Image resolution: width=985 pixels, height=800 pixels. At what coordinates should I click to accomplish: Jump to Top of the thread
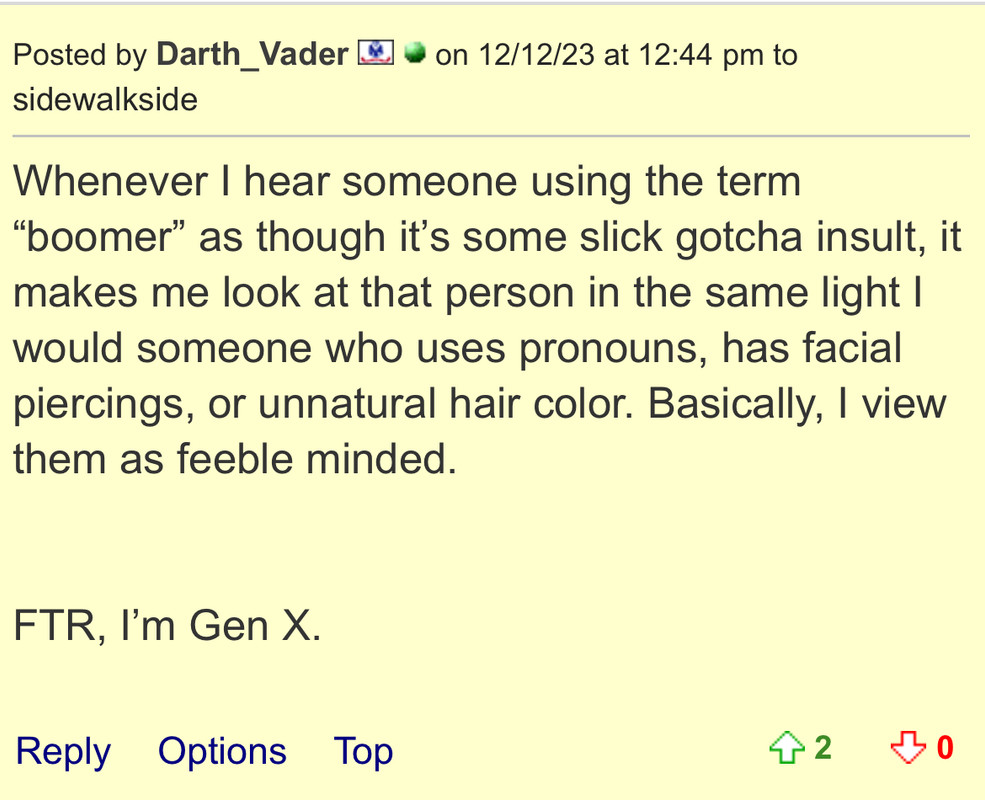(363, 751)
